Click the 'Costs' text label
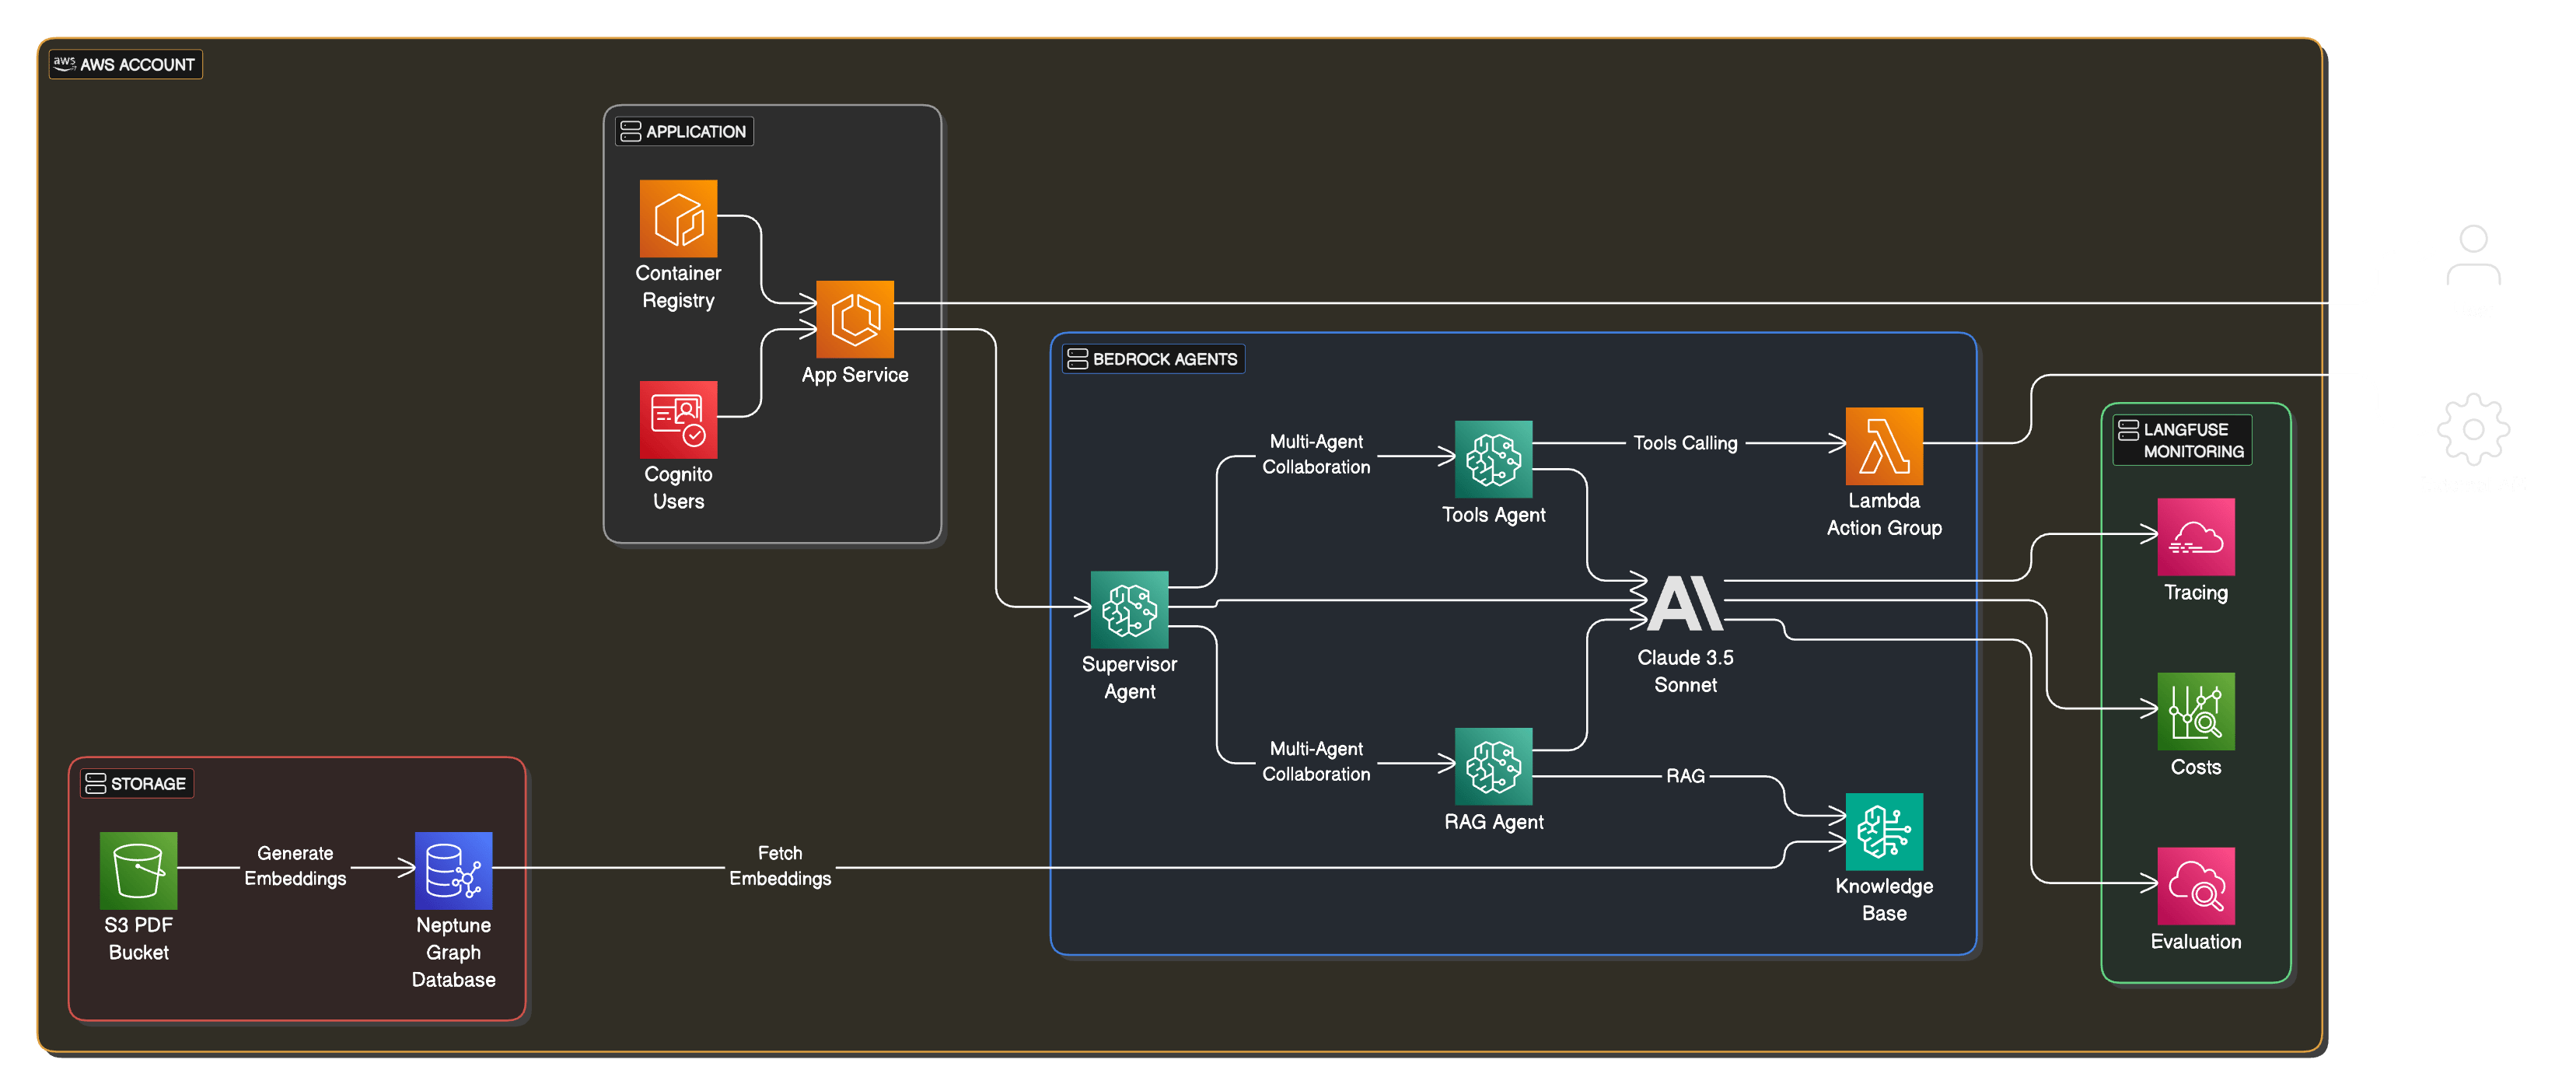This screenshot has width=2576, height=1091. point(2196,767)
